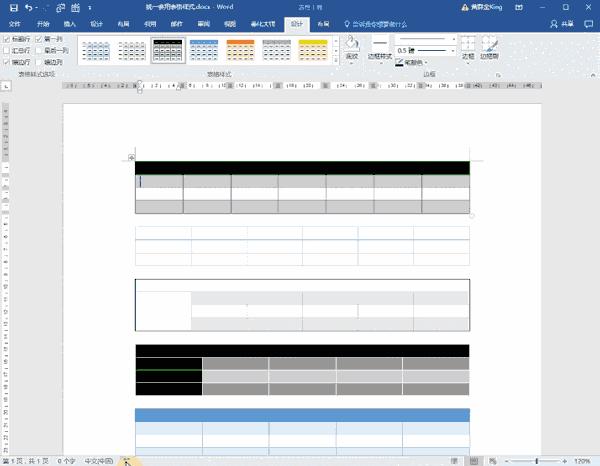Switch to the 引用 (References) tab
The height and width of the screenshot is (466, 600).
(150, 24)
